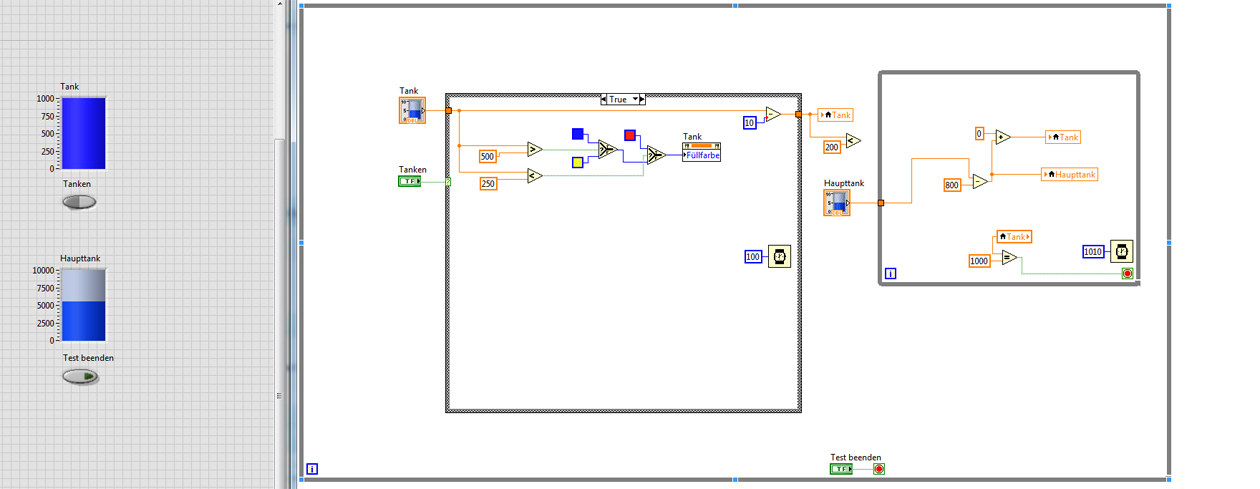
Task: Toggle the Test beenden switch
Action: (80, 377)
